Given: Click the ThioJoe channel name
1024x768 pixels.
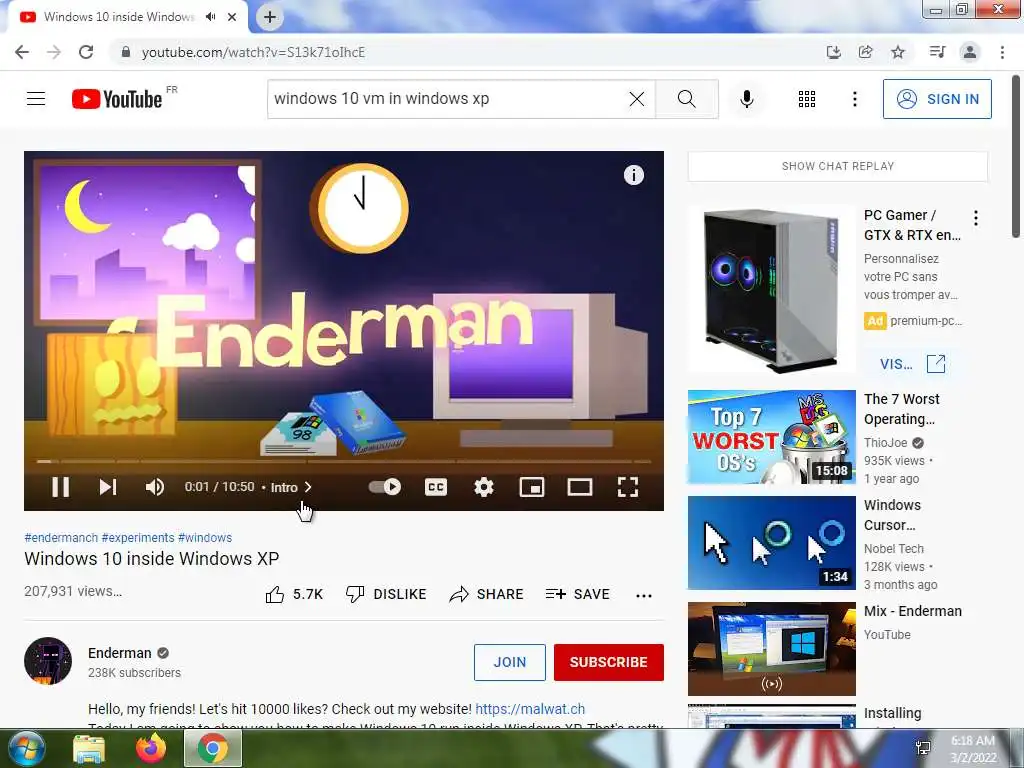Looking at the screenshot, I should pos(886,443).
